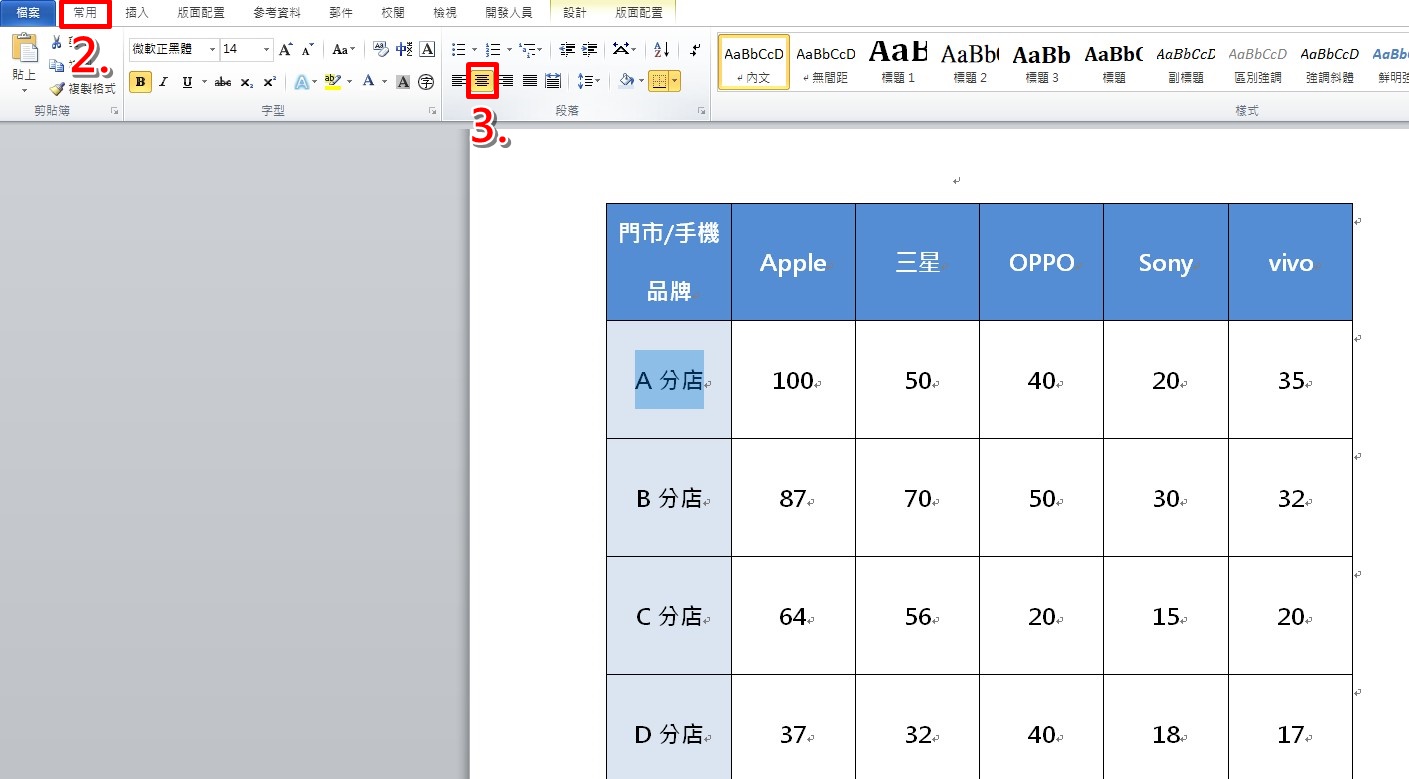Toggle bulleted list formatting

(x=458, y=49)
